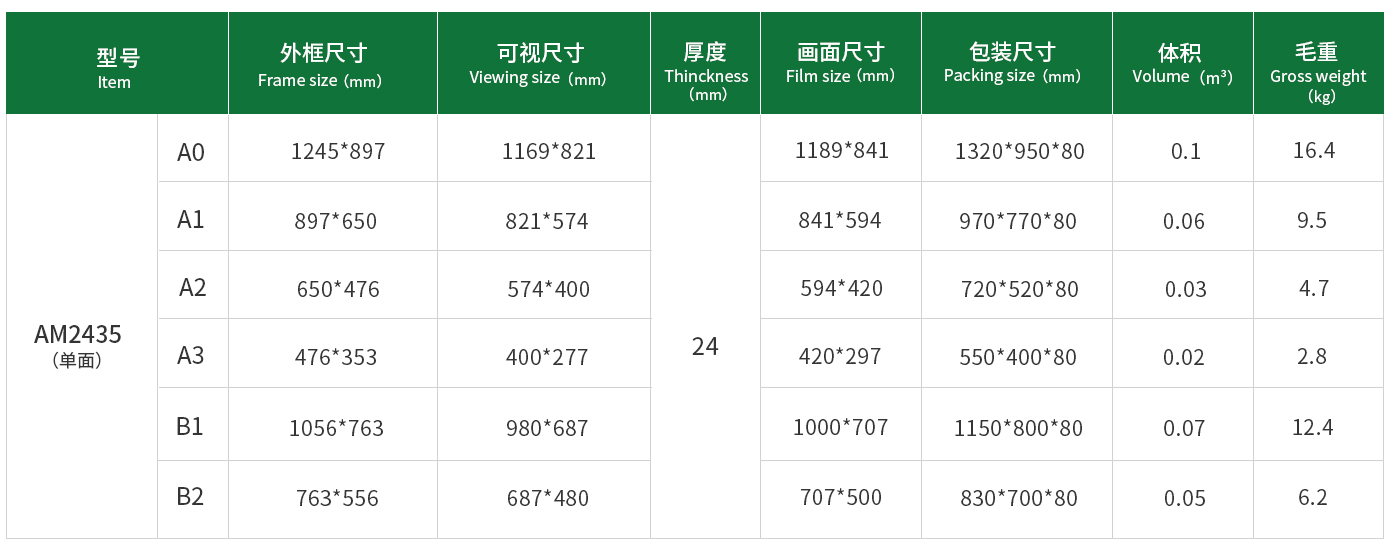Screen dimensions: 1390x554
Task: Select the B2 row label
Action: tap(191, 496)
